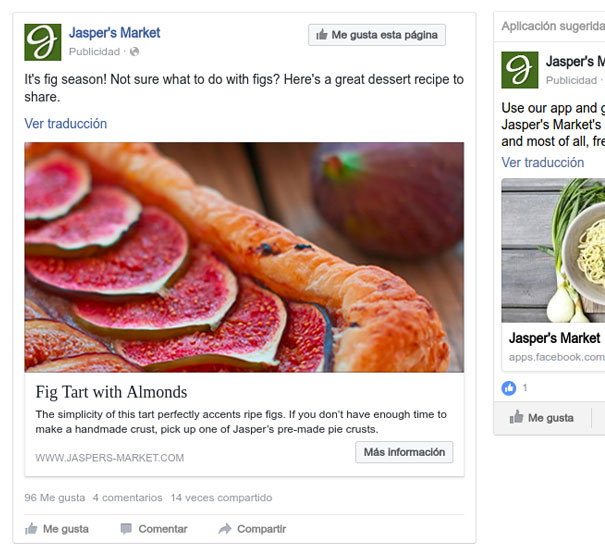This screenshot has width=605, height=554.
Task: Open Ver traducción in suggested app card
Action: tap(543, 163)
